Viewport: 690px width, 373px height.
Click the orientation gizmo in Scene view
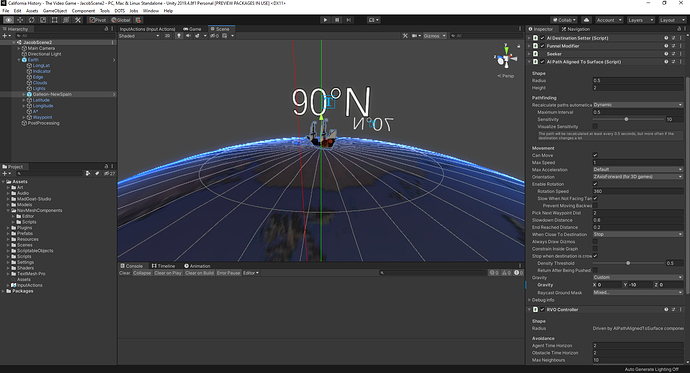506,58
